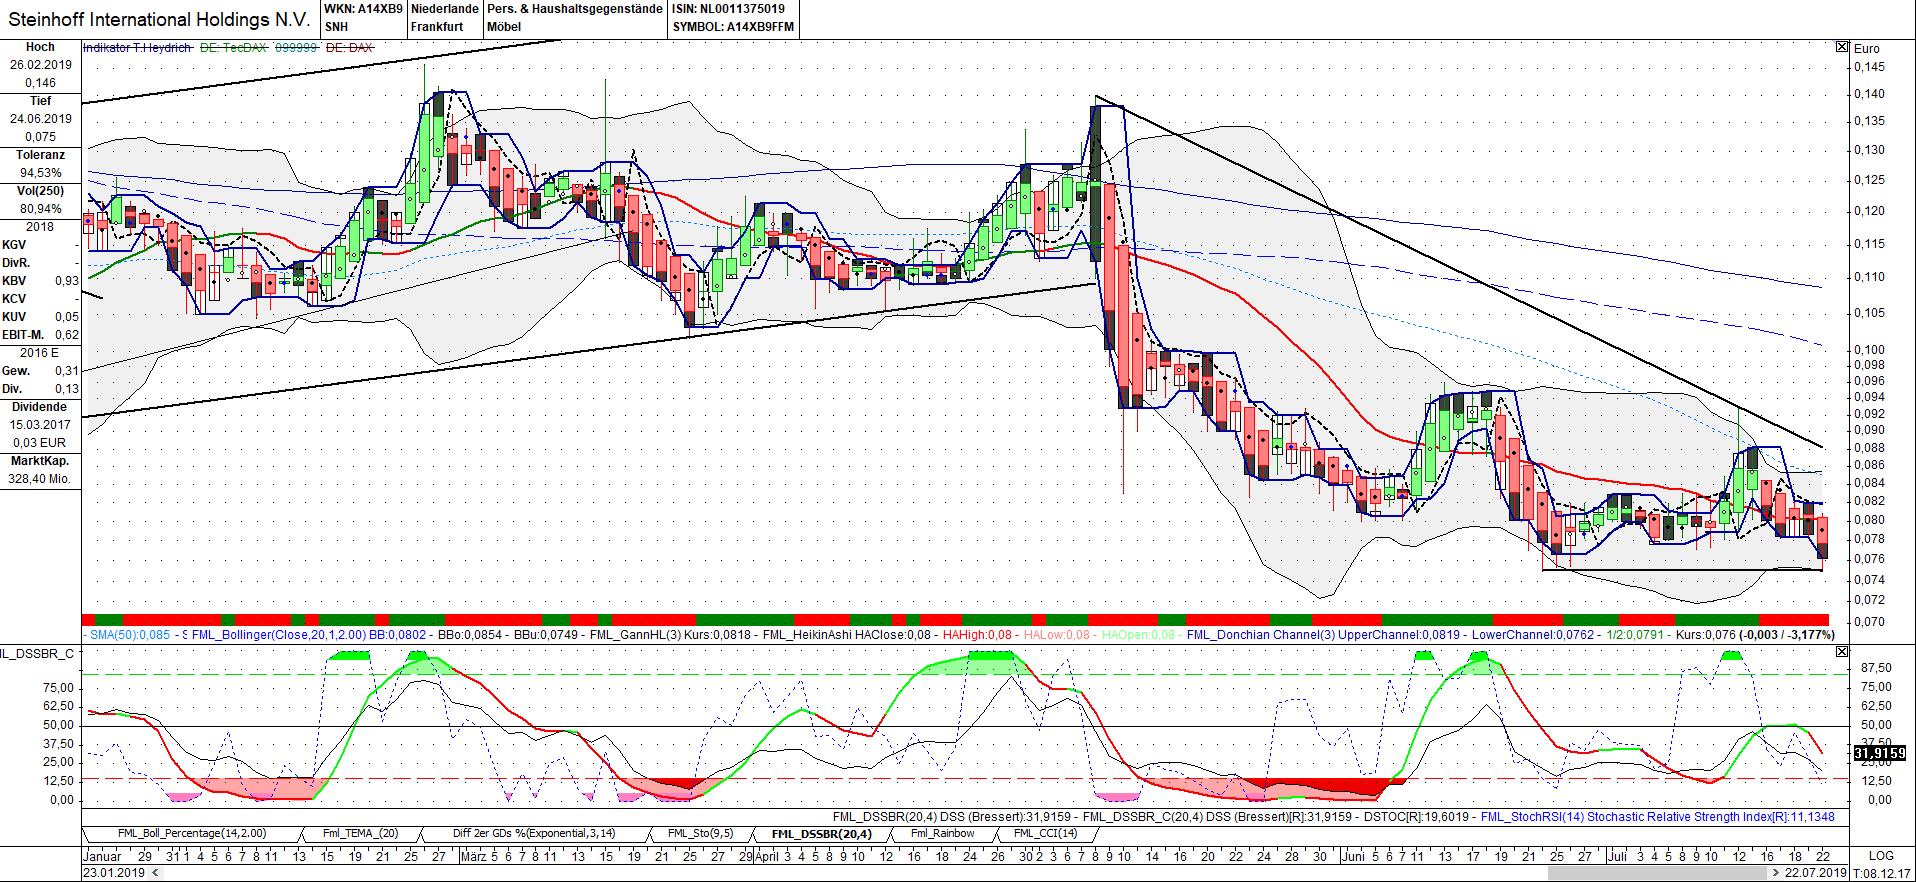Close the IL_DSSBR_C indicator panel
Image resolution: width=1916 pixels, height=882 pixels.
click(x=1842, y=652)
